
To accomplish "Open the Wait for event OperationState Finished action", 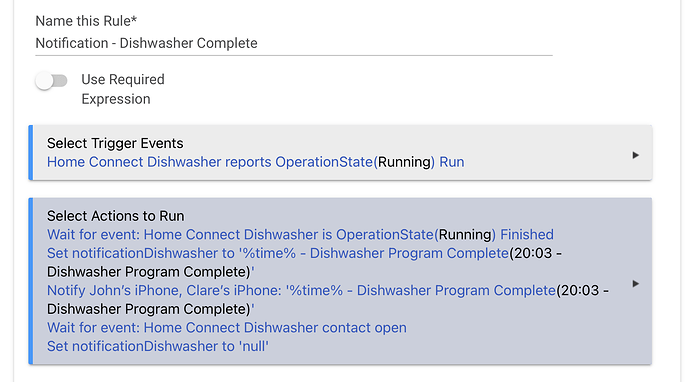I will (300, 235).
